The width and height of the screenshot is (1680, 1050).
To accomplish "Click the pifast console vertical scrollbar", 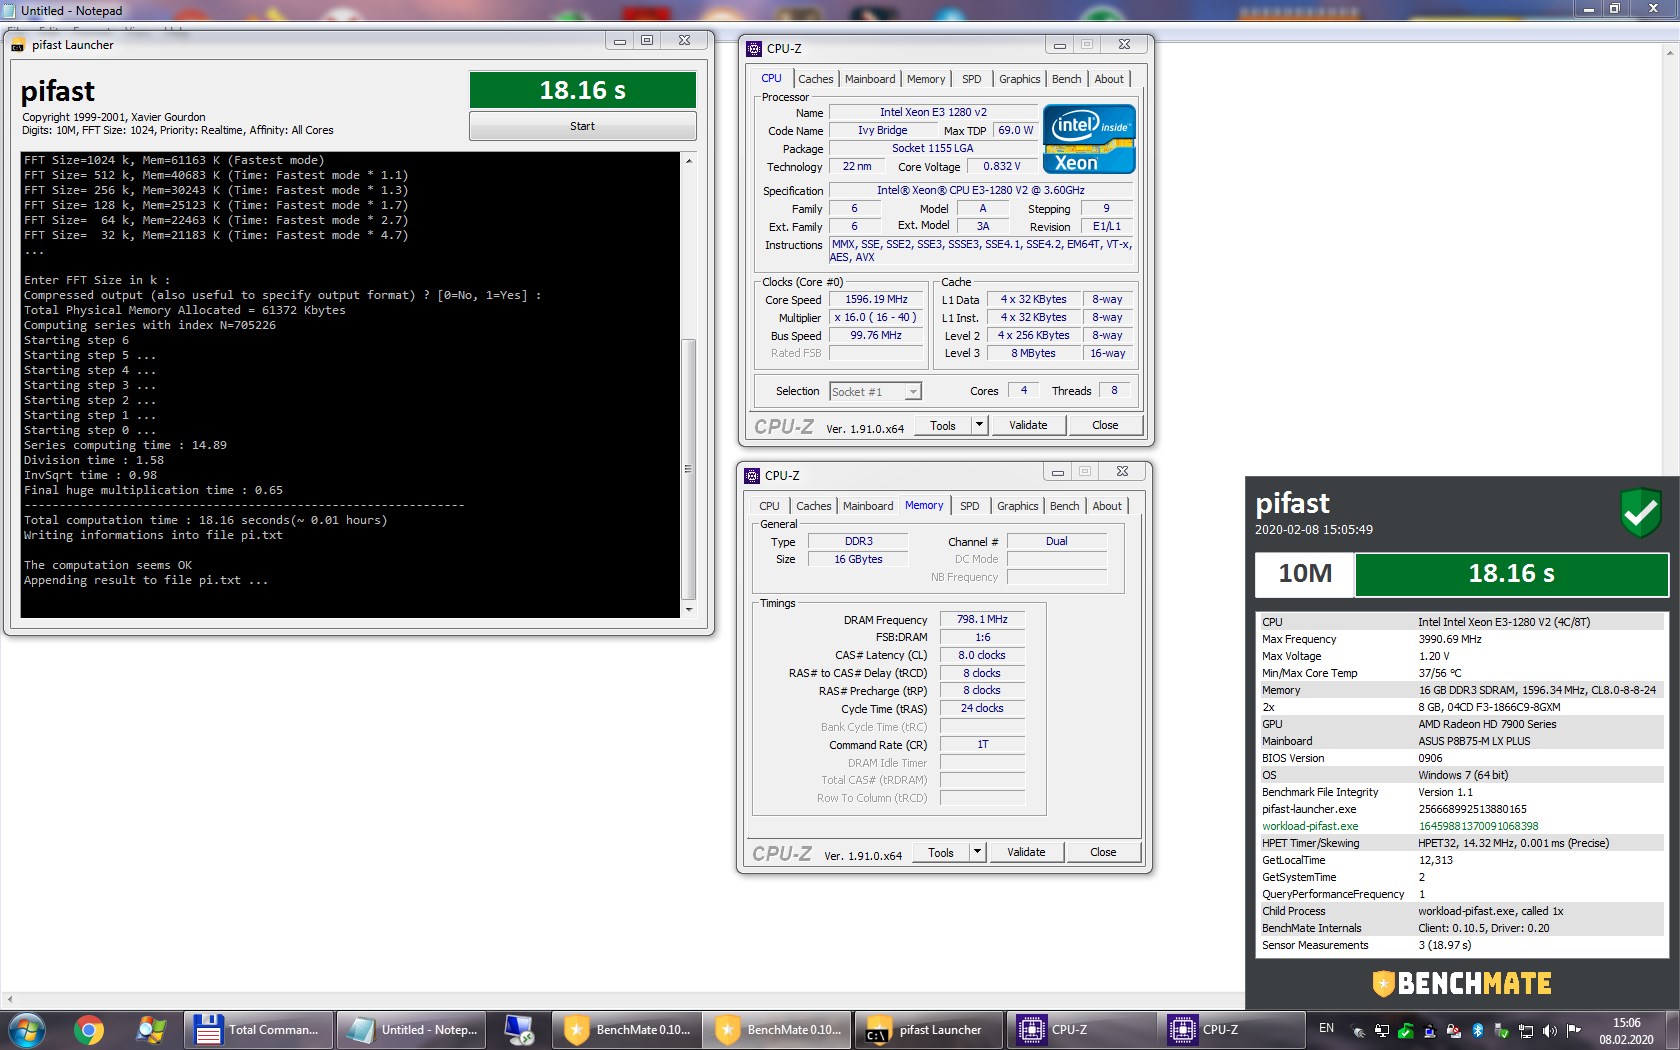I will tap(688, 470).
